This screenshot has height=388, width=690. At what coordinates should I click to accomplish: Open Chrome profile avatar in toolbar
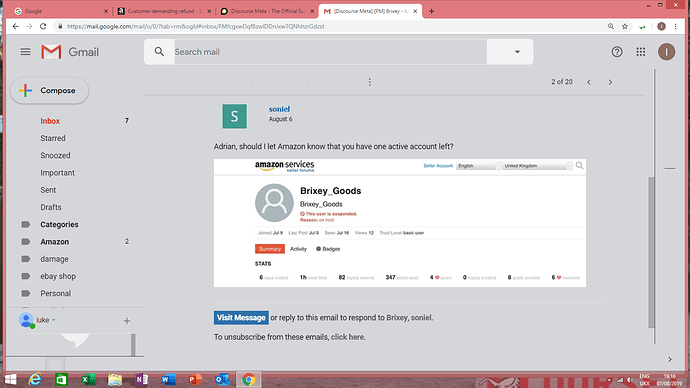661,26
